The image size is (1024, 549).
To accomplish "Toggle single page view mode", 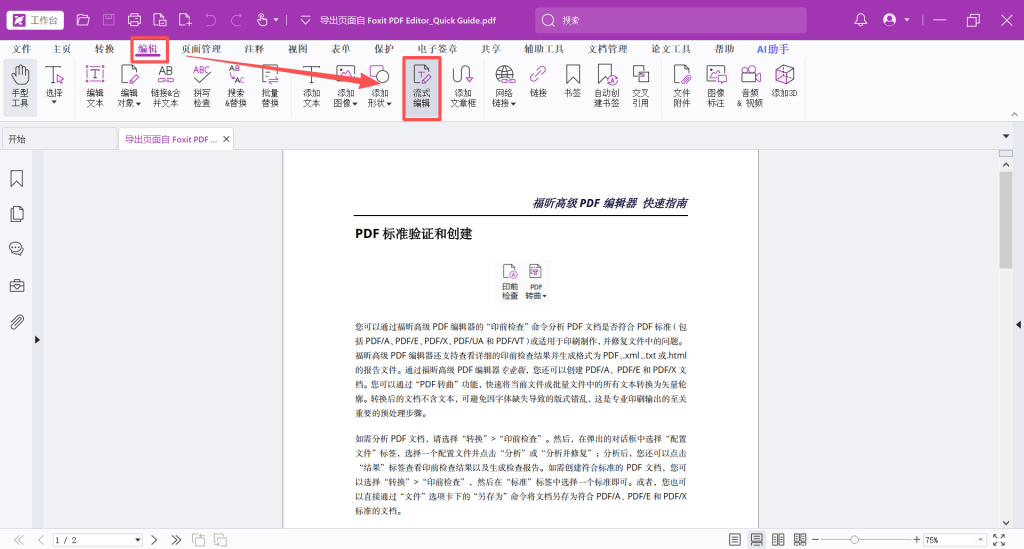I will click(735, 540).
